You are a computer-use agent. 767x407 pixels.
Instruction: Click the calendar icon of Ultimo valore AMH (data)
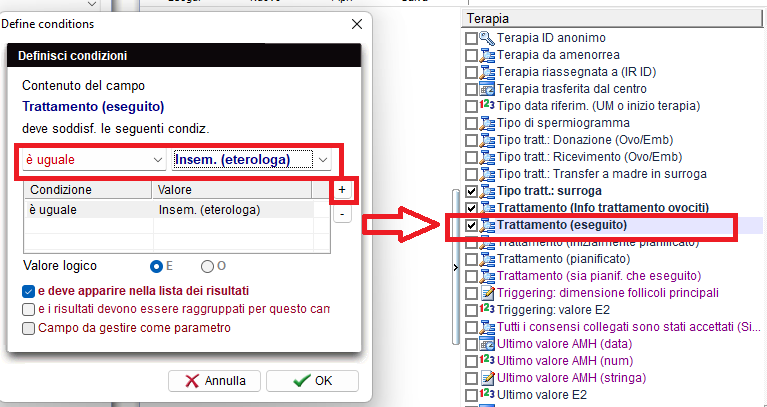(487, 344)
